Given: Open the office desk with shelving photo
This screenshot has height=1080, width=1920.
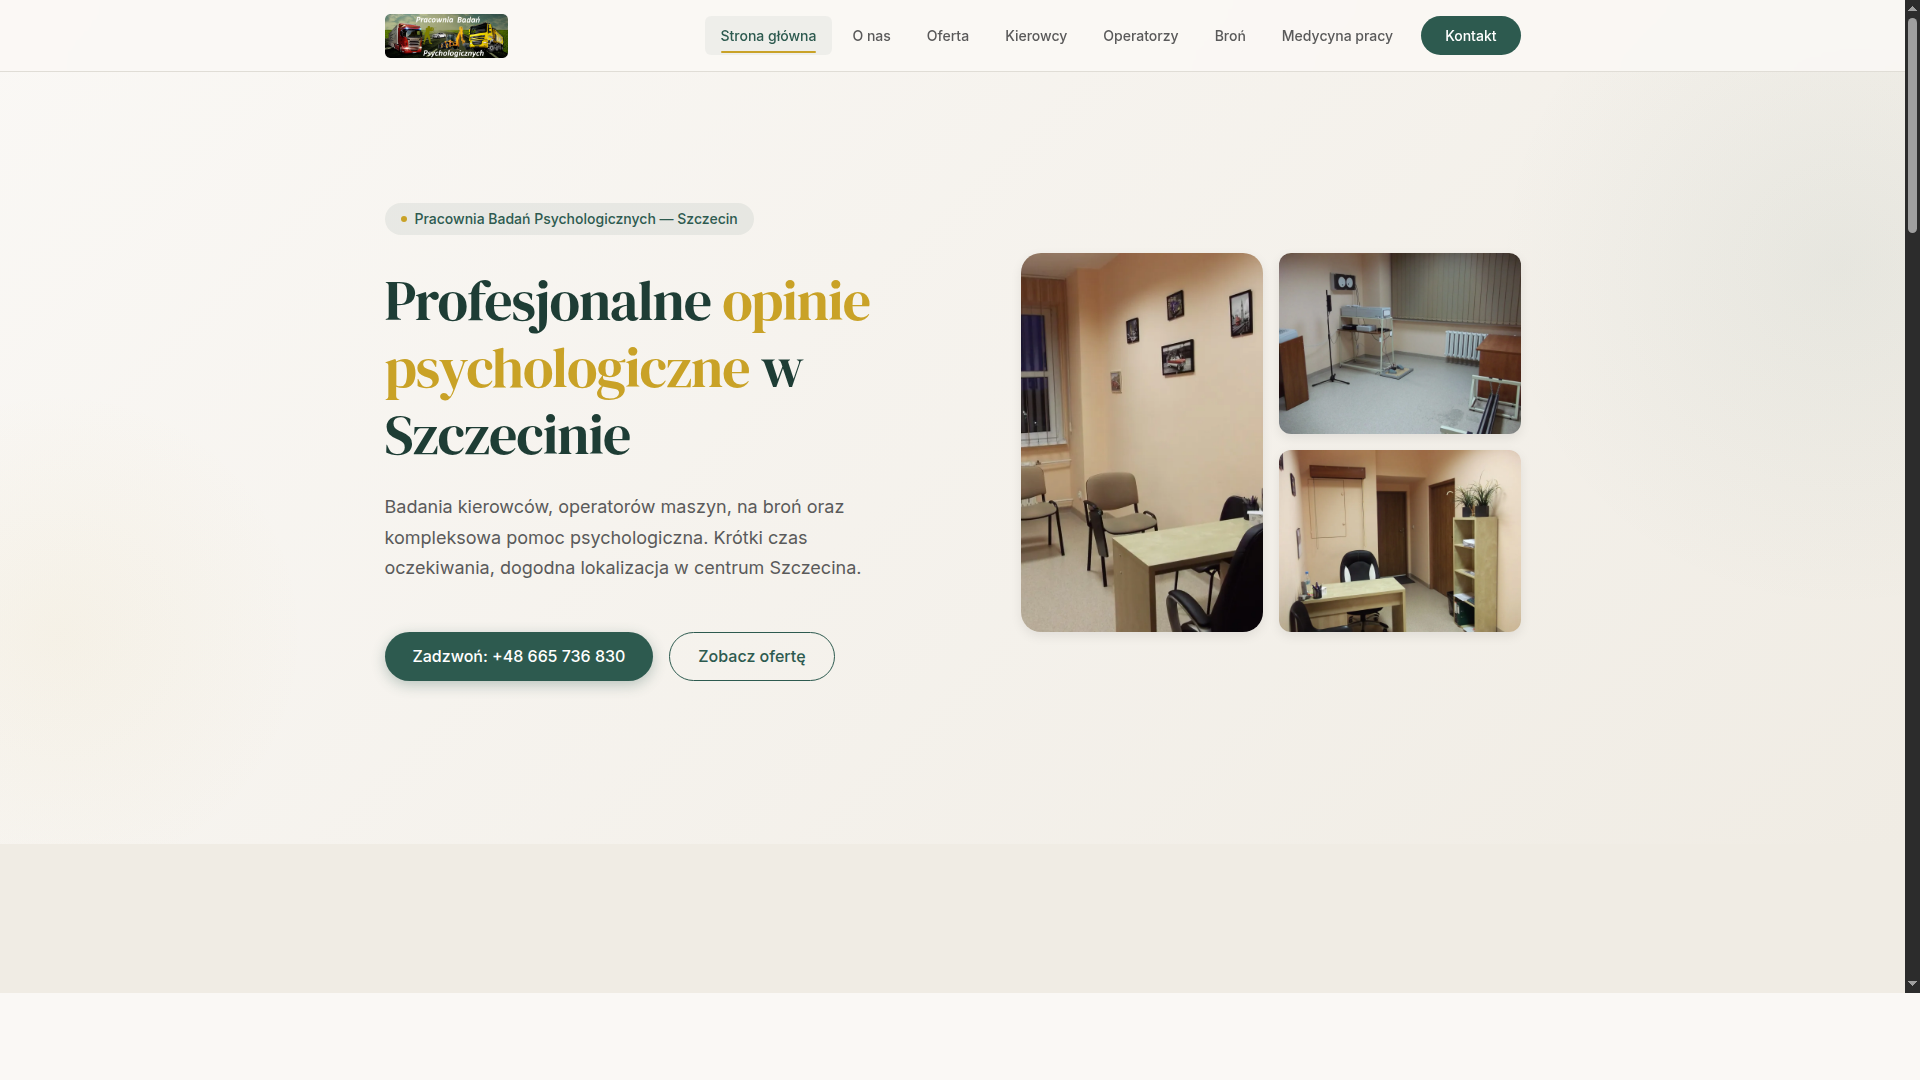Looking at the screenshot, I should 1399,541.
